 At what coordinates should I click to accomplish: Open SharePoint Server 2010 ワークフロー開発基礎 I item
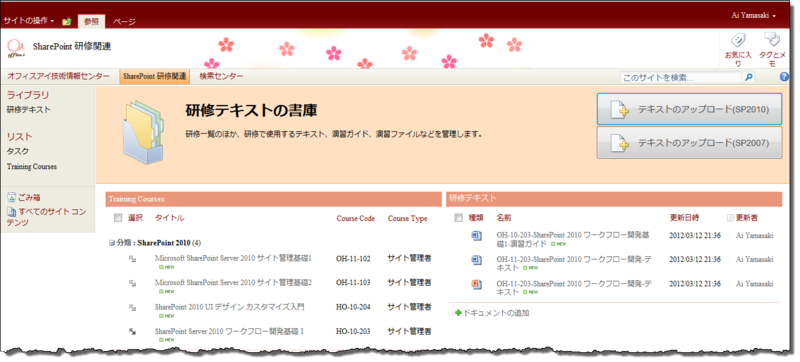click(229, 331)
